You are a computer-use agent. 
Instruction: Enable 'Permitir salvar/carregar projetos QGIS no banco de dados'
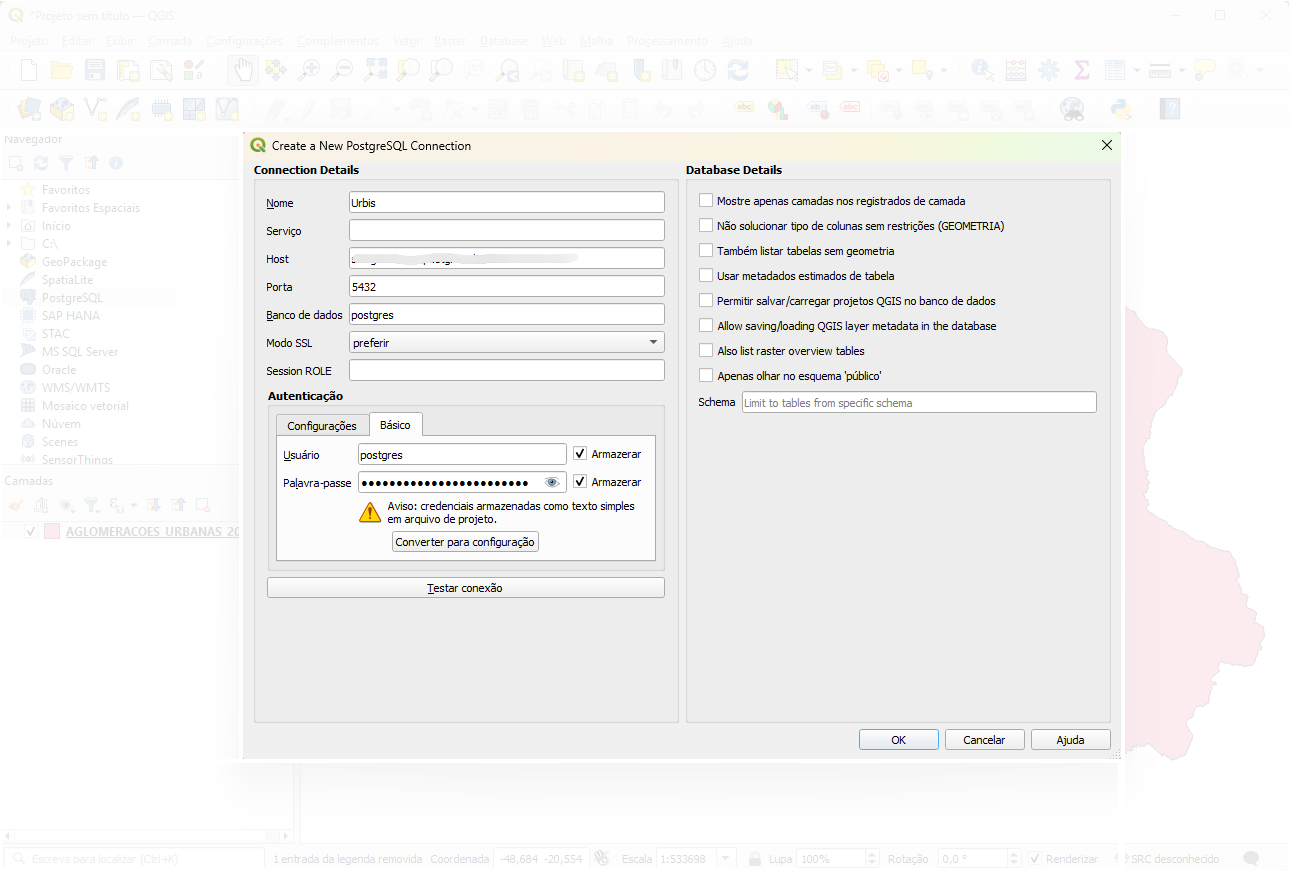tap(707, 301)
